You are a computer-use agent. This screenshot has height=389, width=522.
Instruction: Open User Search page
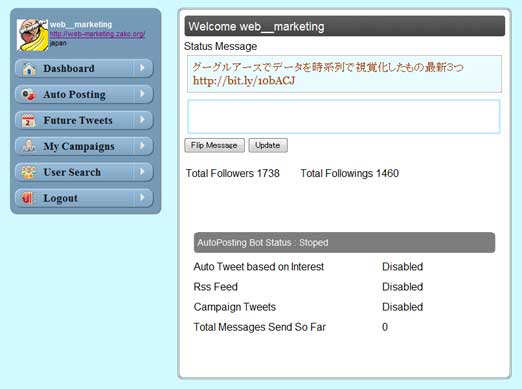tap(84, 172)
